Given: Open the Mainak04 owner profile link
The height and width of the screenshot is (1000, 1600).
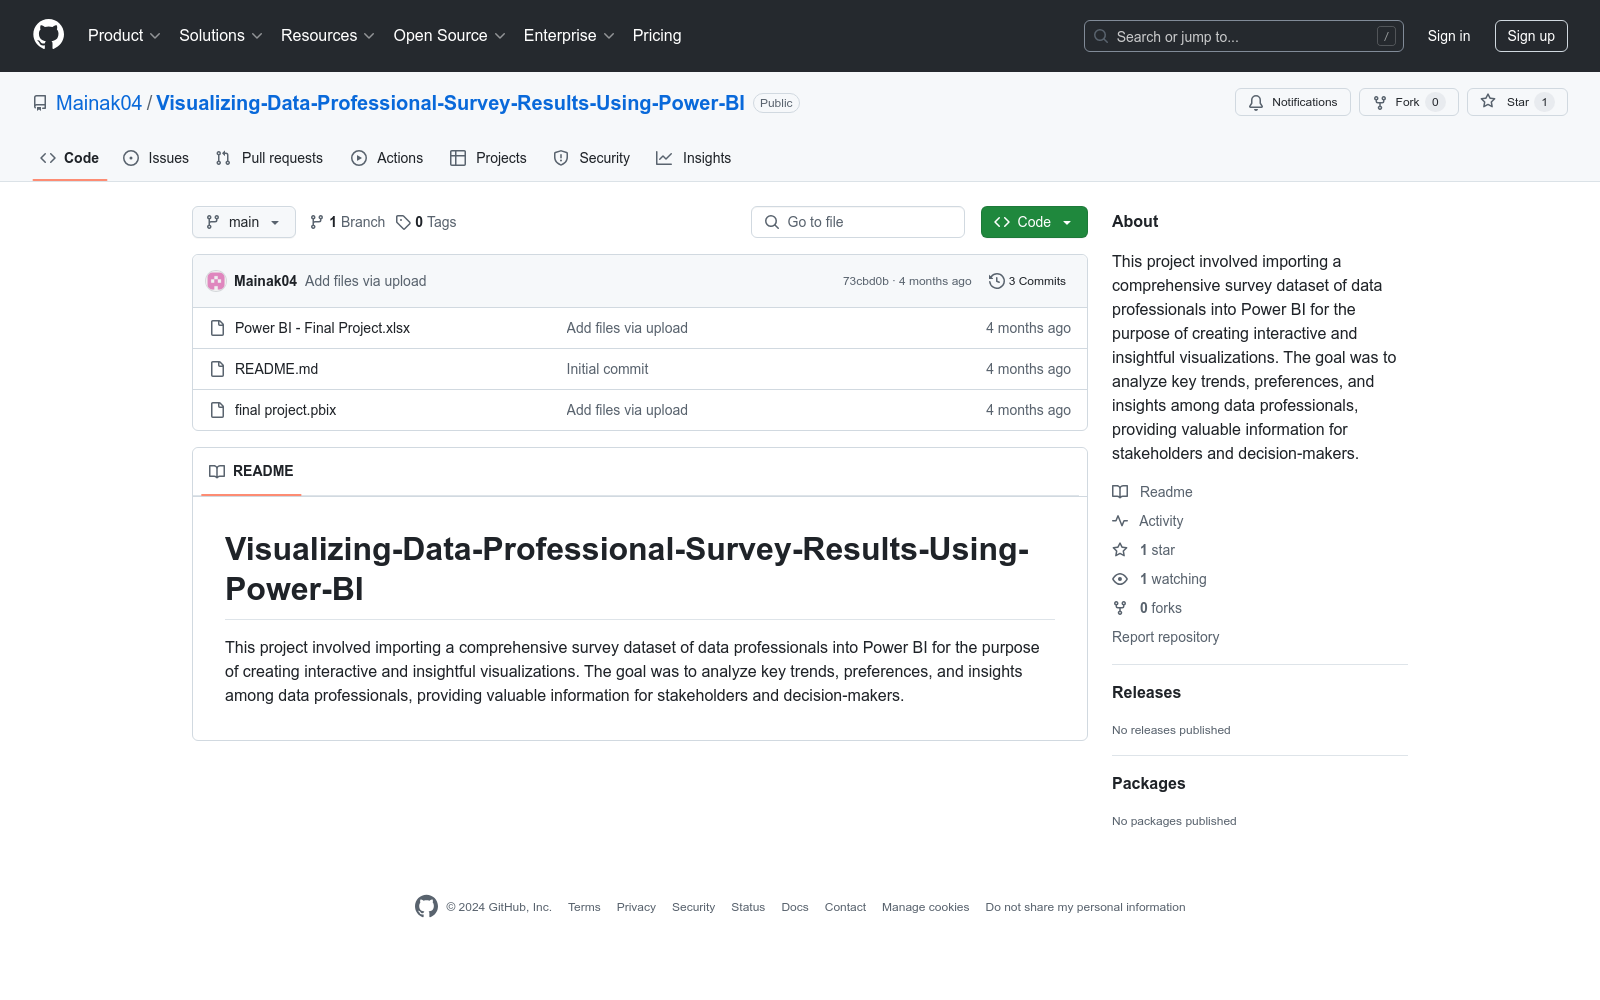Looking at the screenshot, I should pos(99,103).
